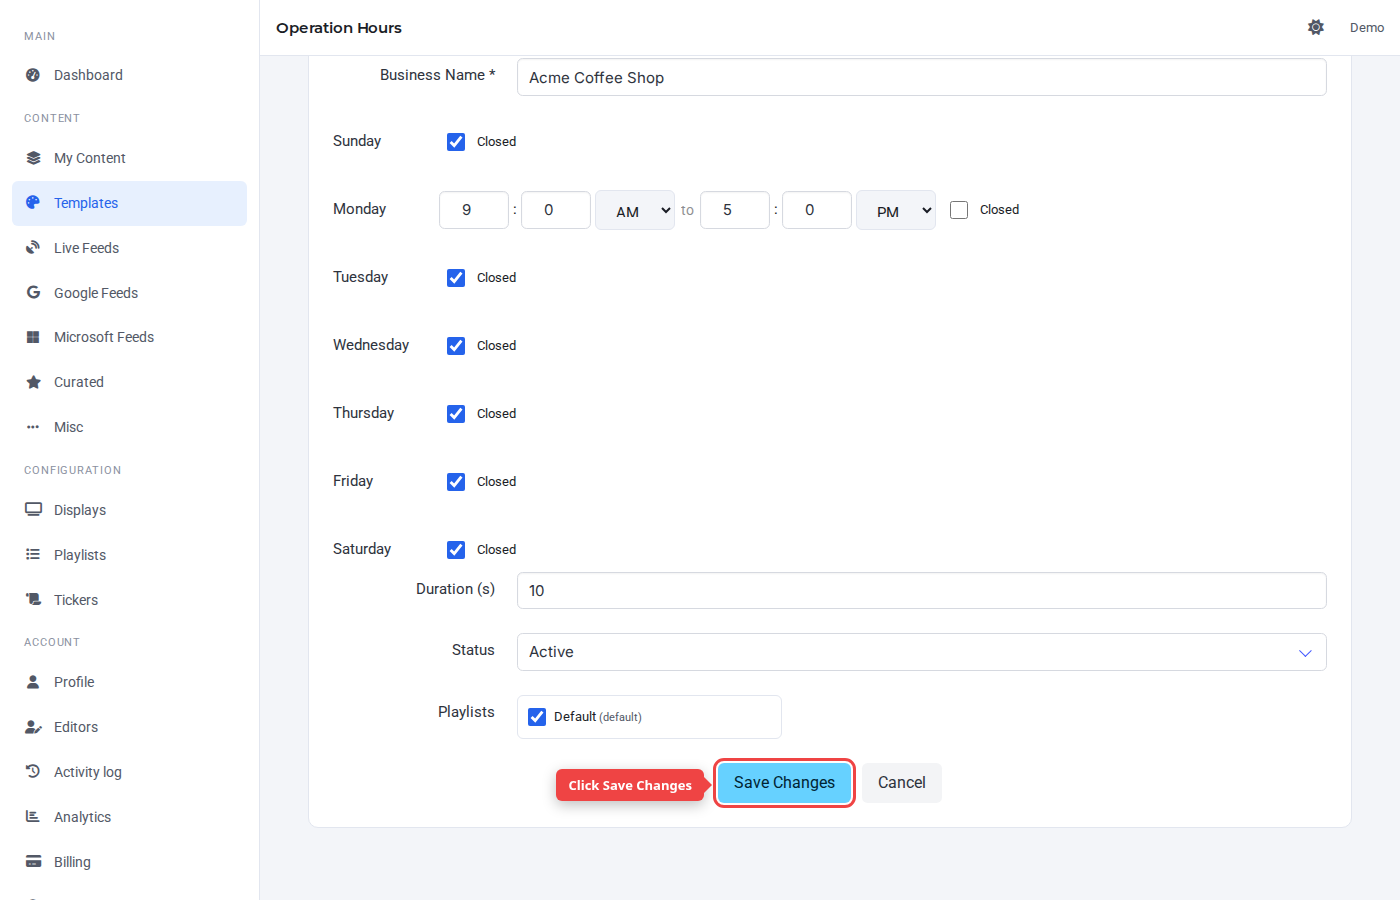Viewport: 1400px width, 900px height.
Task: Click the Microsoft Feeds windows icon
Action: point(33,337)
